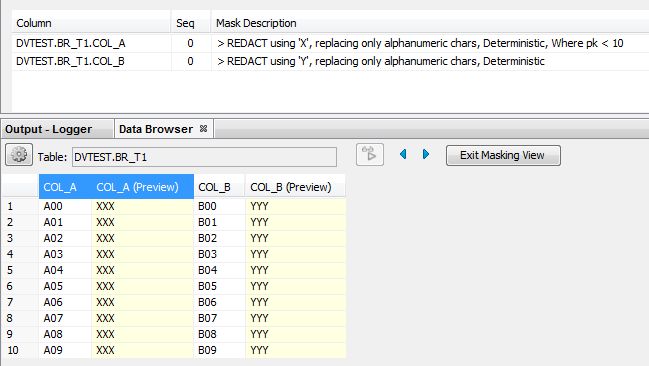Click XXX preview in the A00 row
The image size is (649, 366).
pyautogui.click(x=142, y=206)
